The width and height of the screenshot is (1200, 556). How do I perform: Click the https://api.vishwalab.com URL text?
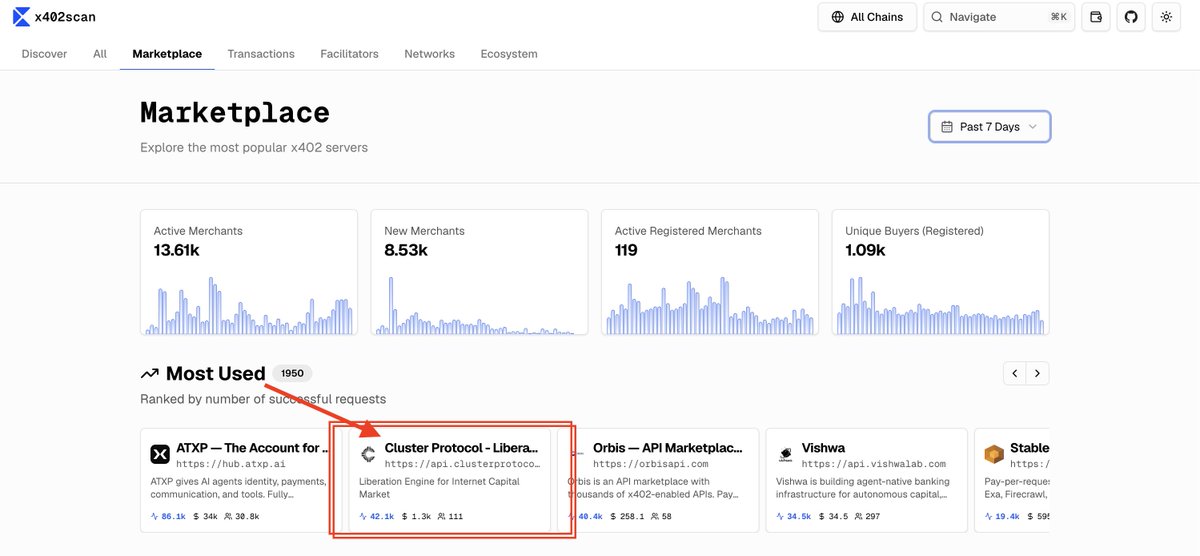pyautogui.click(x=874, y=464)
